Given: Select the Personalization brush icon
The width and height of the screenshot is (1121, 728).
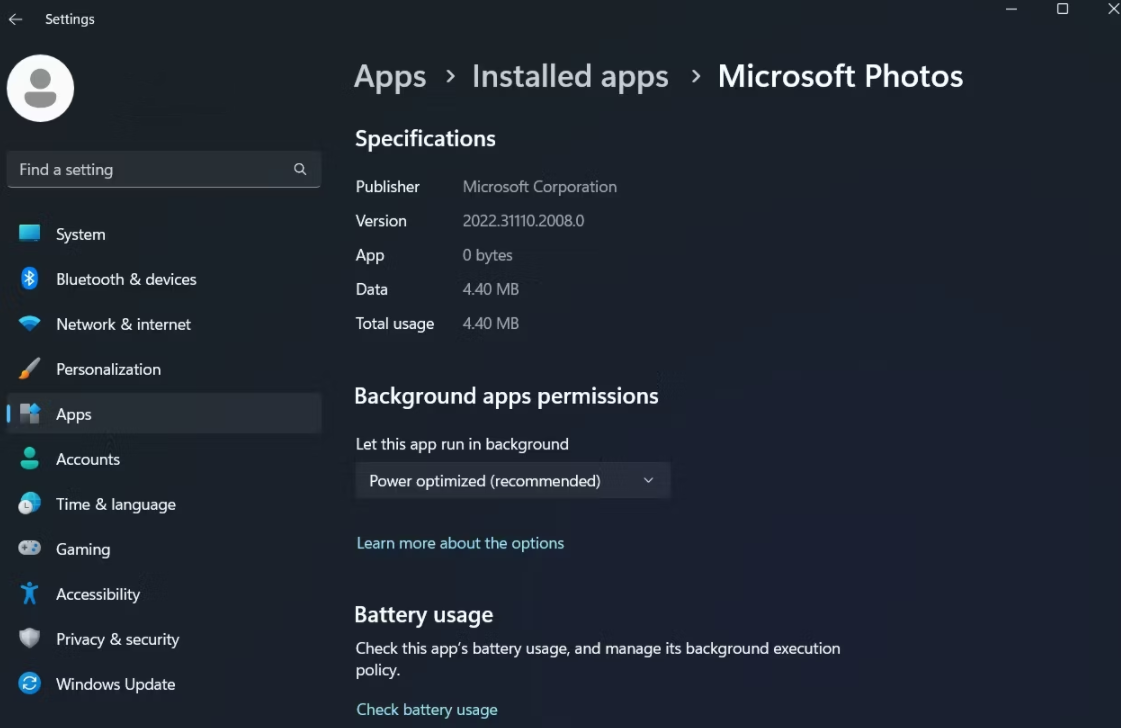Looking at the screenshot, I should (x=28, y=369).
